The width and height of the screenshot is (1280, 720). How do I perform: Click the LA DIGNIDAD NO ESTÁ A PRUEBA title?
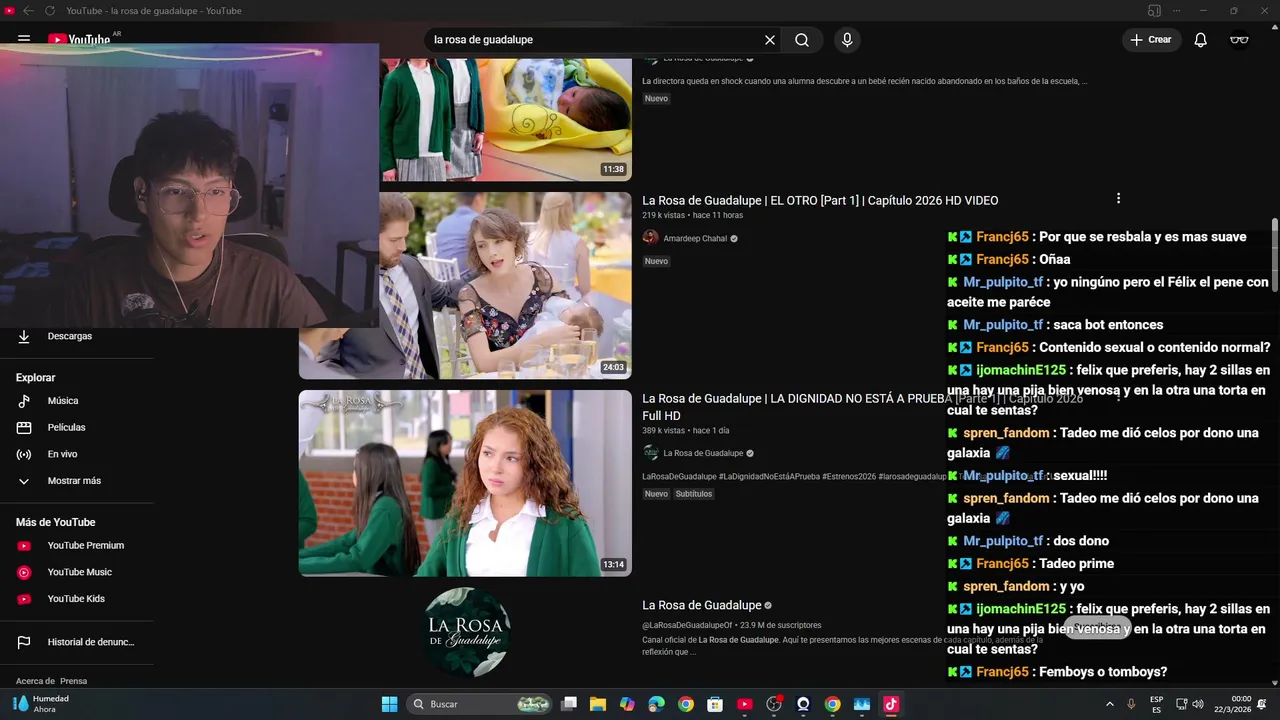pyautogui.click(x=862, y=407)
